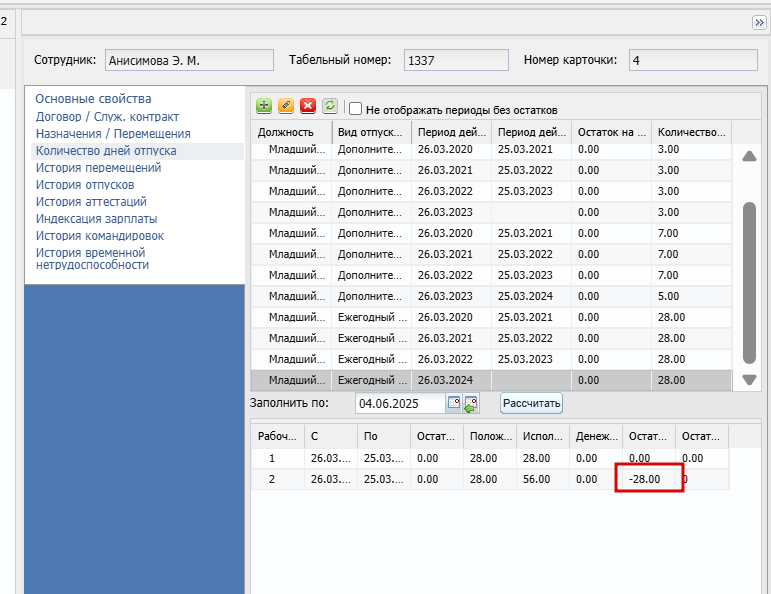Open the calendar picker next to 04.06.2025

tap(453, 403)
